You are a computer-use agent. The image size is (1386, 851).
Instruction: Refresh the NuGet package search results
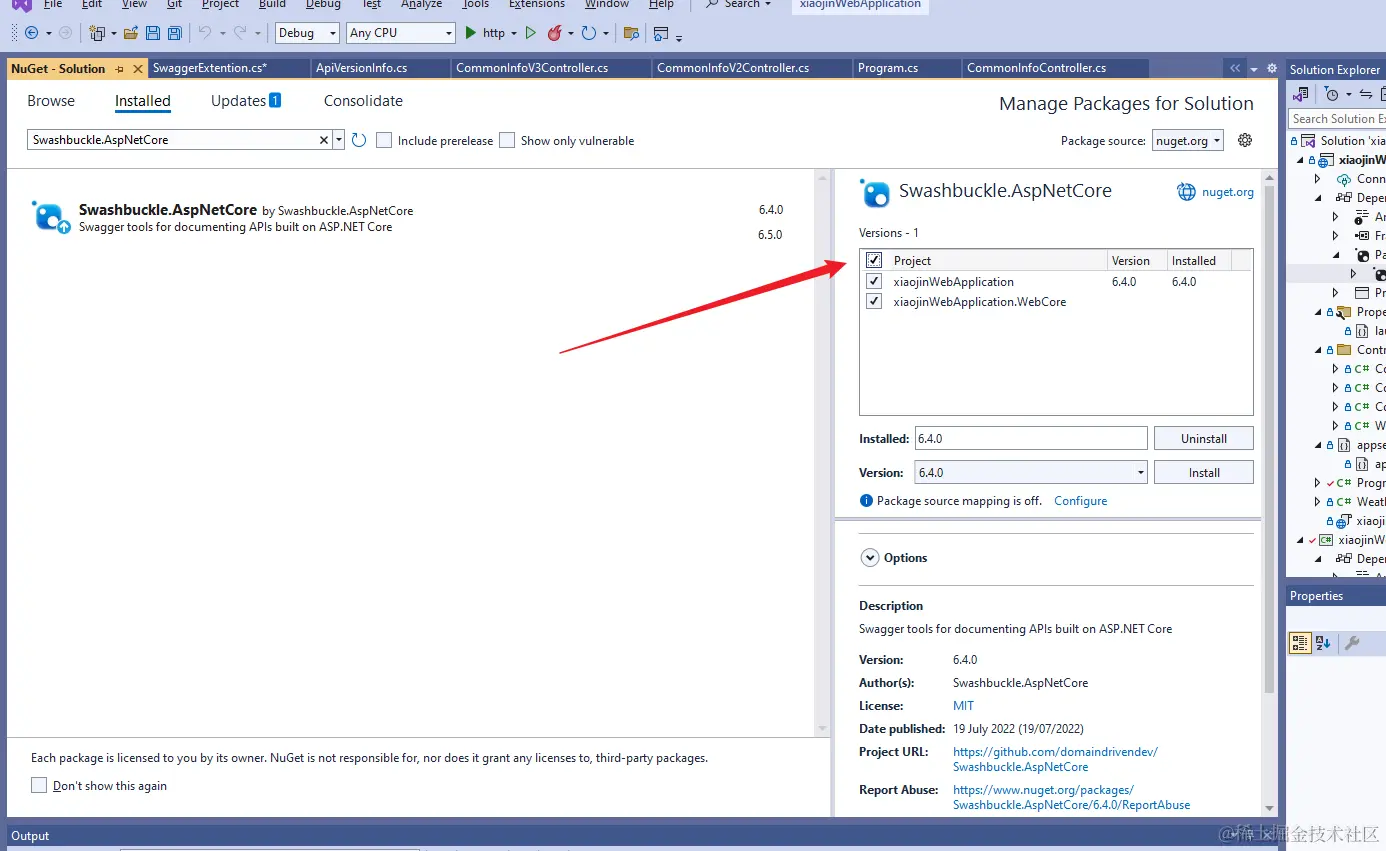(x=359, y=140)
